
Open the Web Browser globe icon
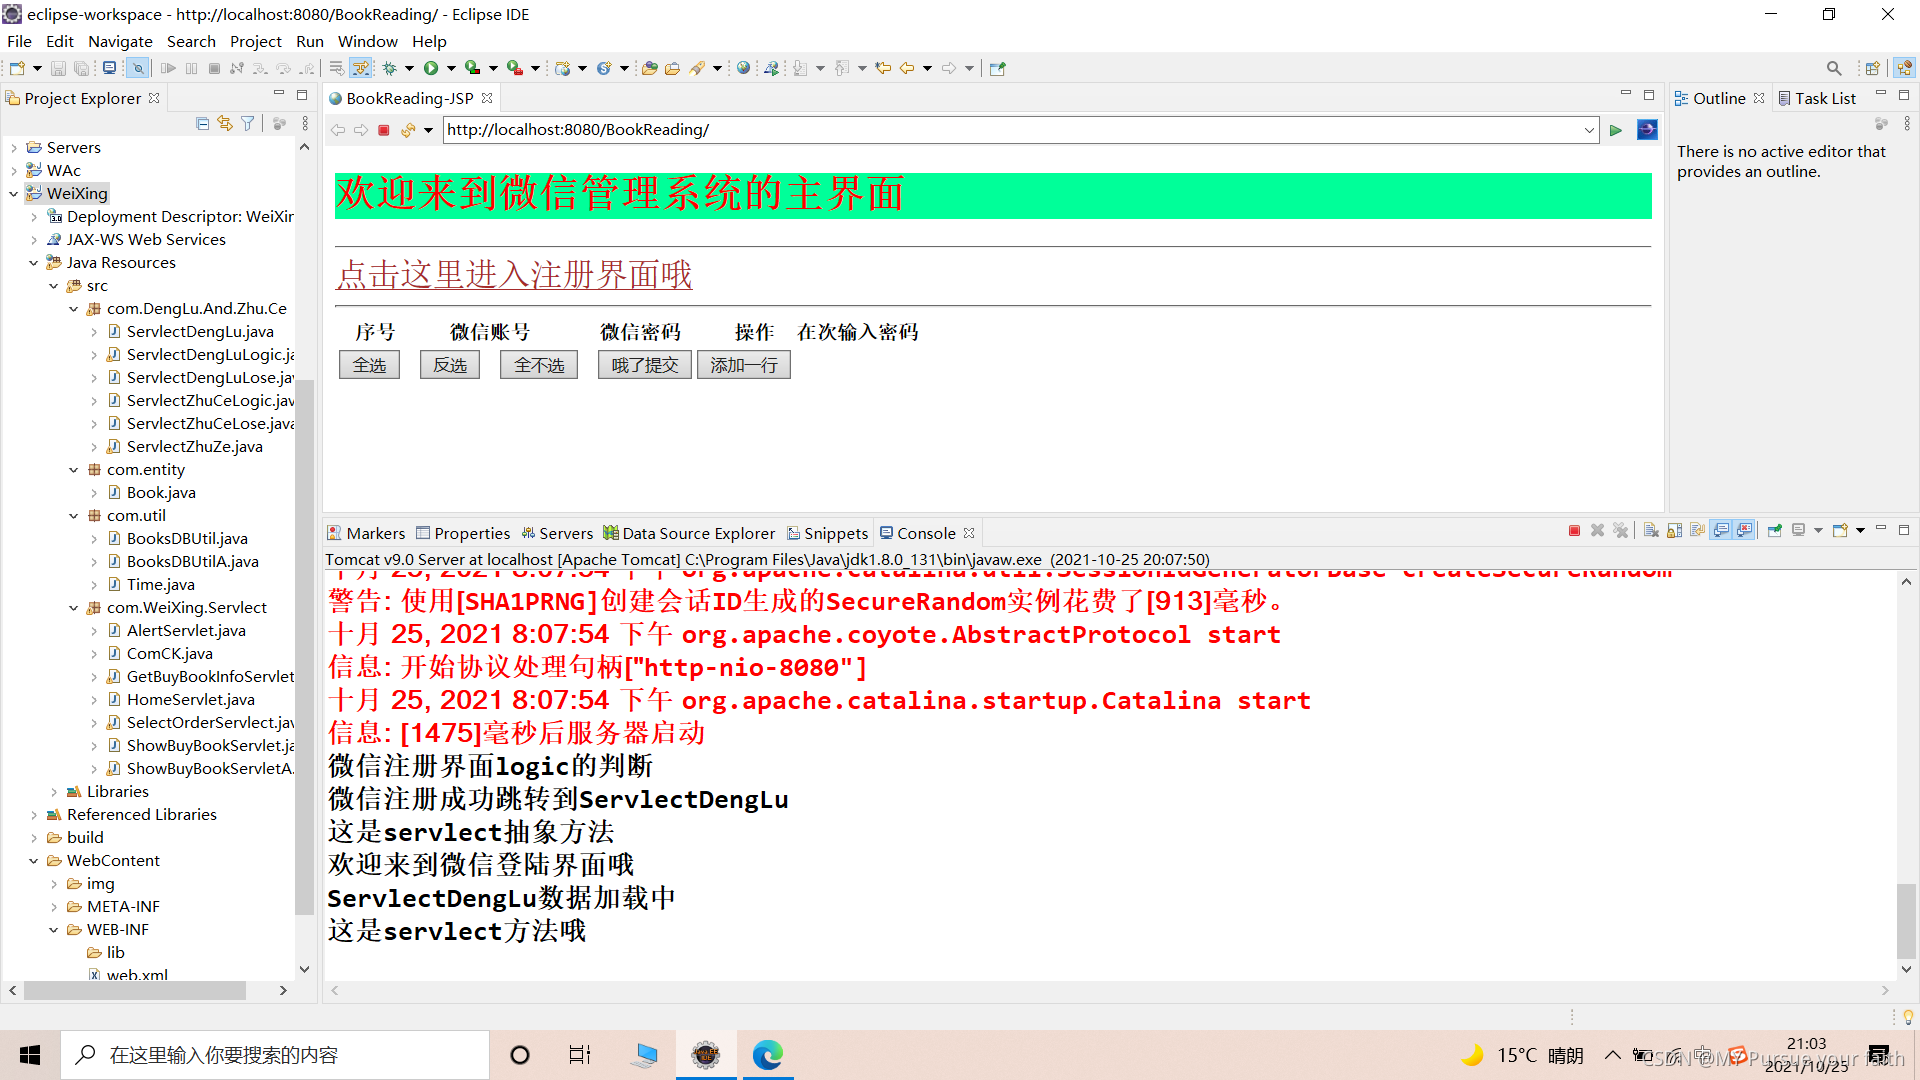[x=743, y=68]
